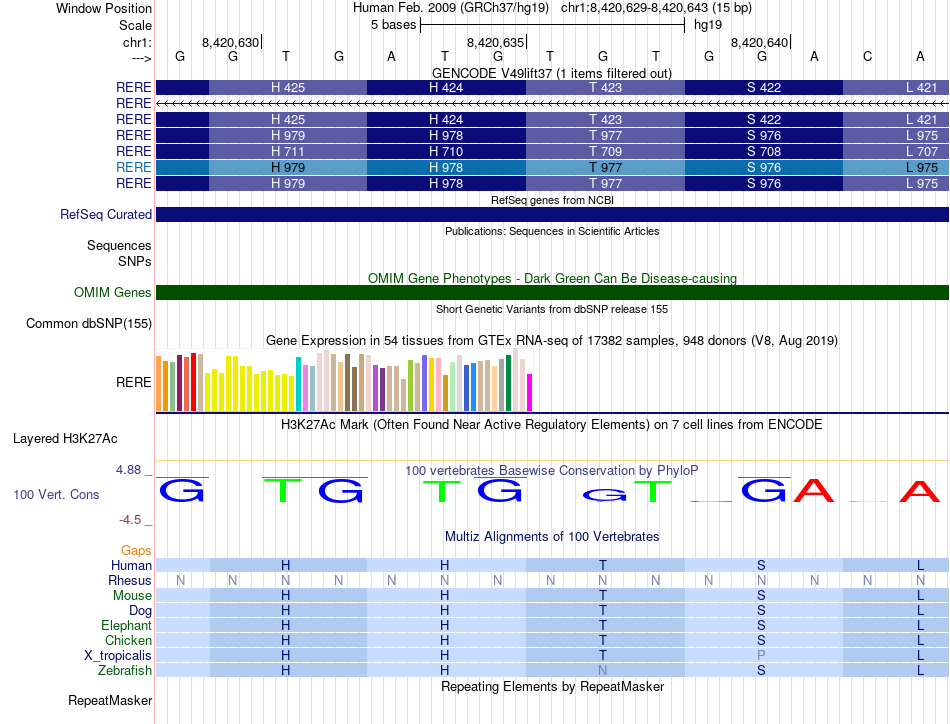Click the L residue in Chicken row
The height and width of the screenshot is (724, 950).
point(920,640)
